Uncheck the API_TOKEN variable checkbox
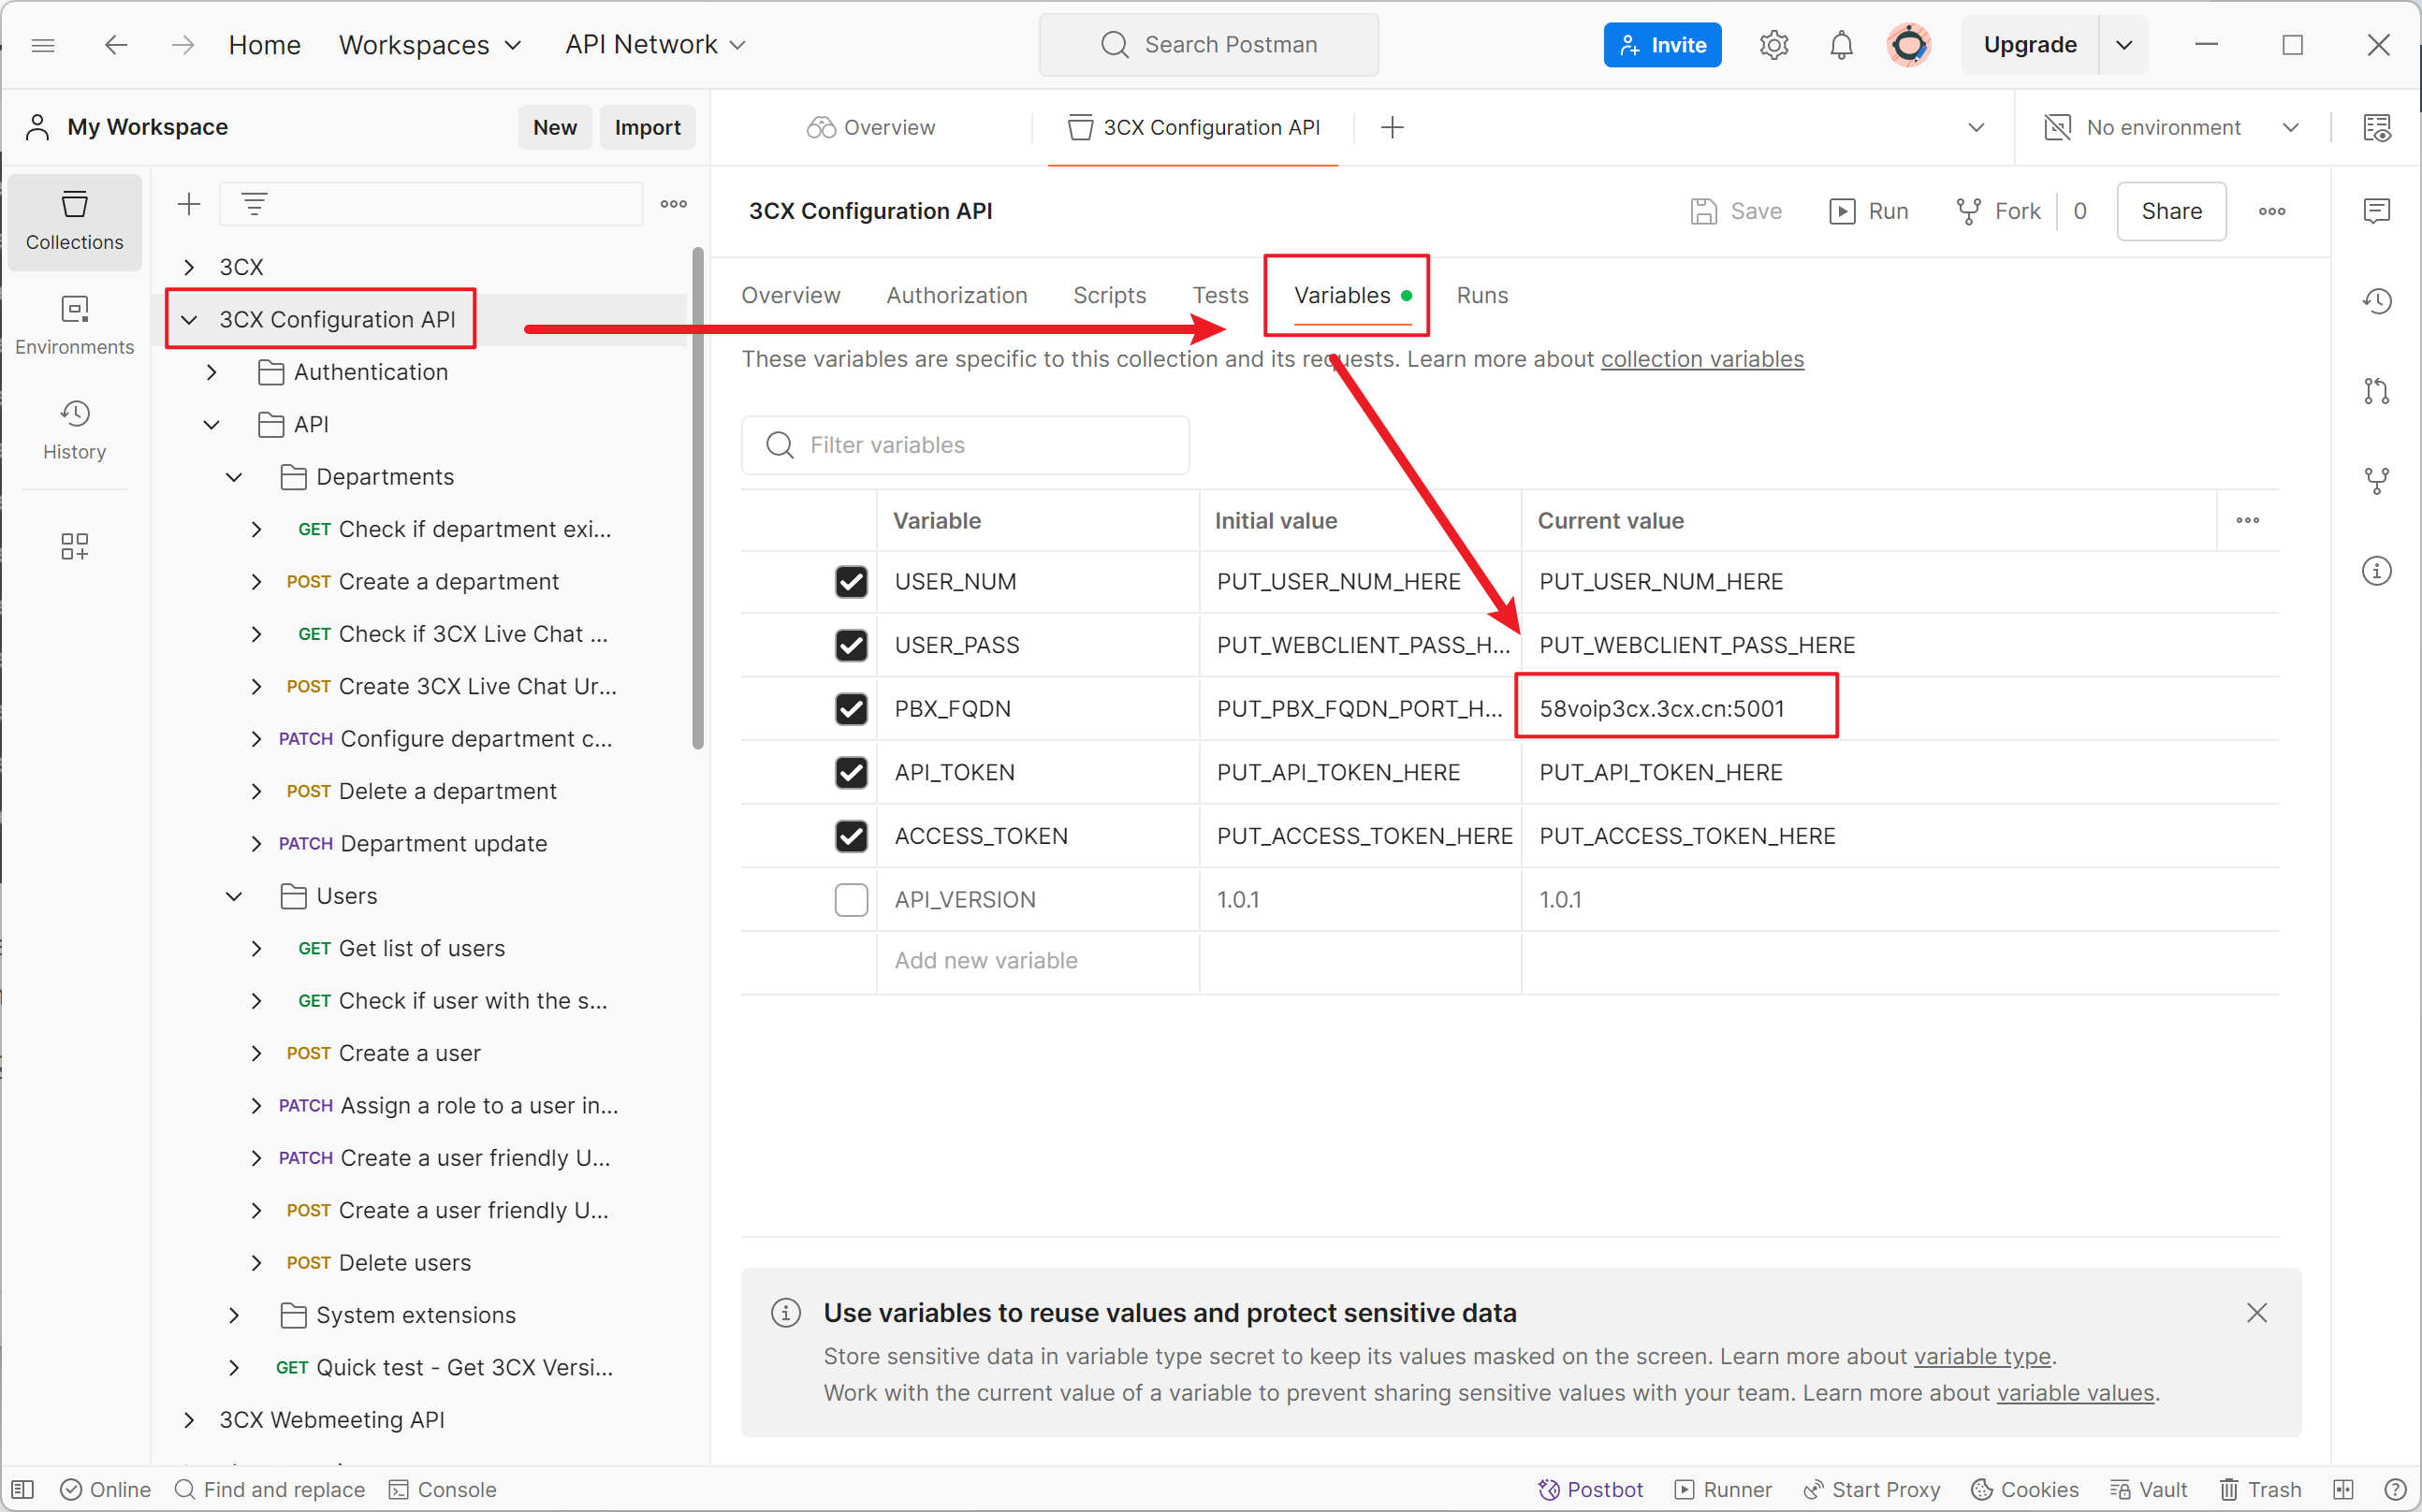Screen dimensions: 2422x1512 pos(851,772)
